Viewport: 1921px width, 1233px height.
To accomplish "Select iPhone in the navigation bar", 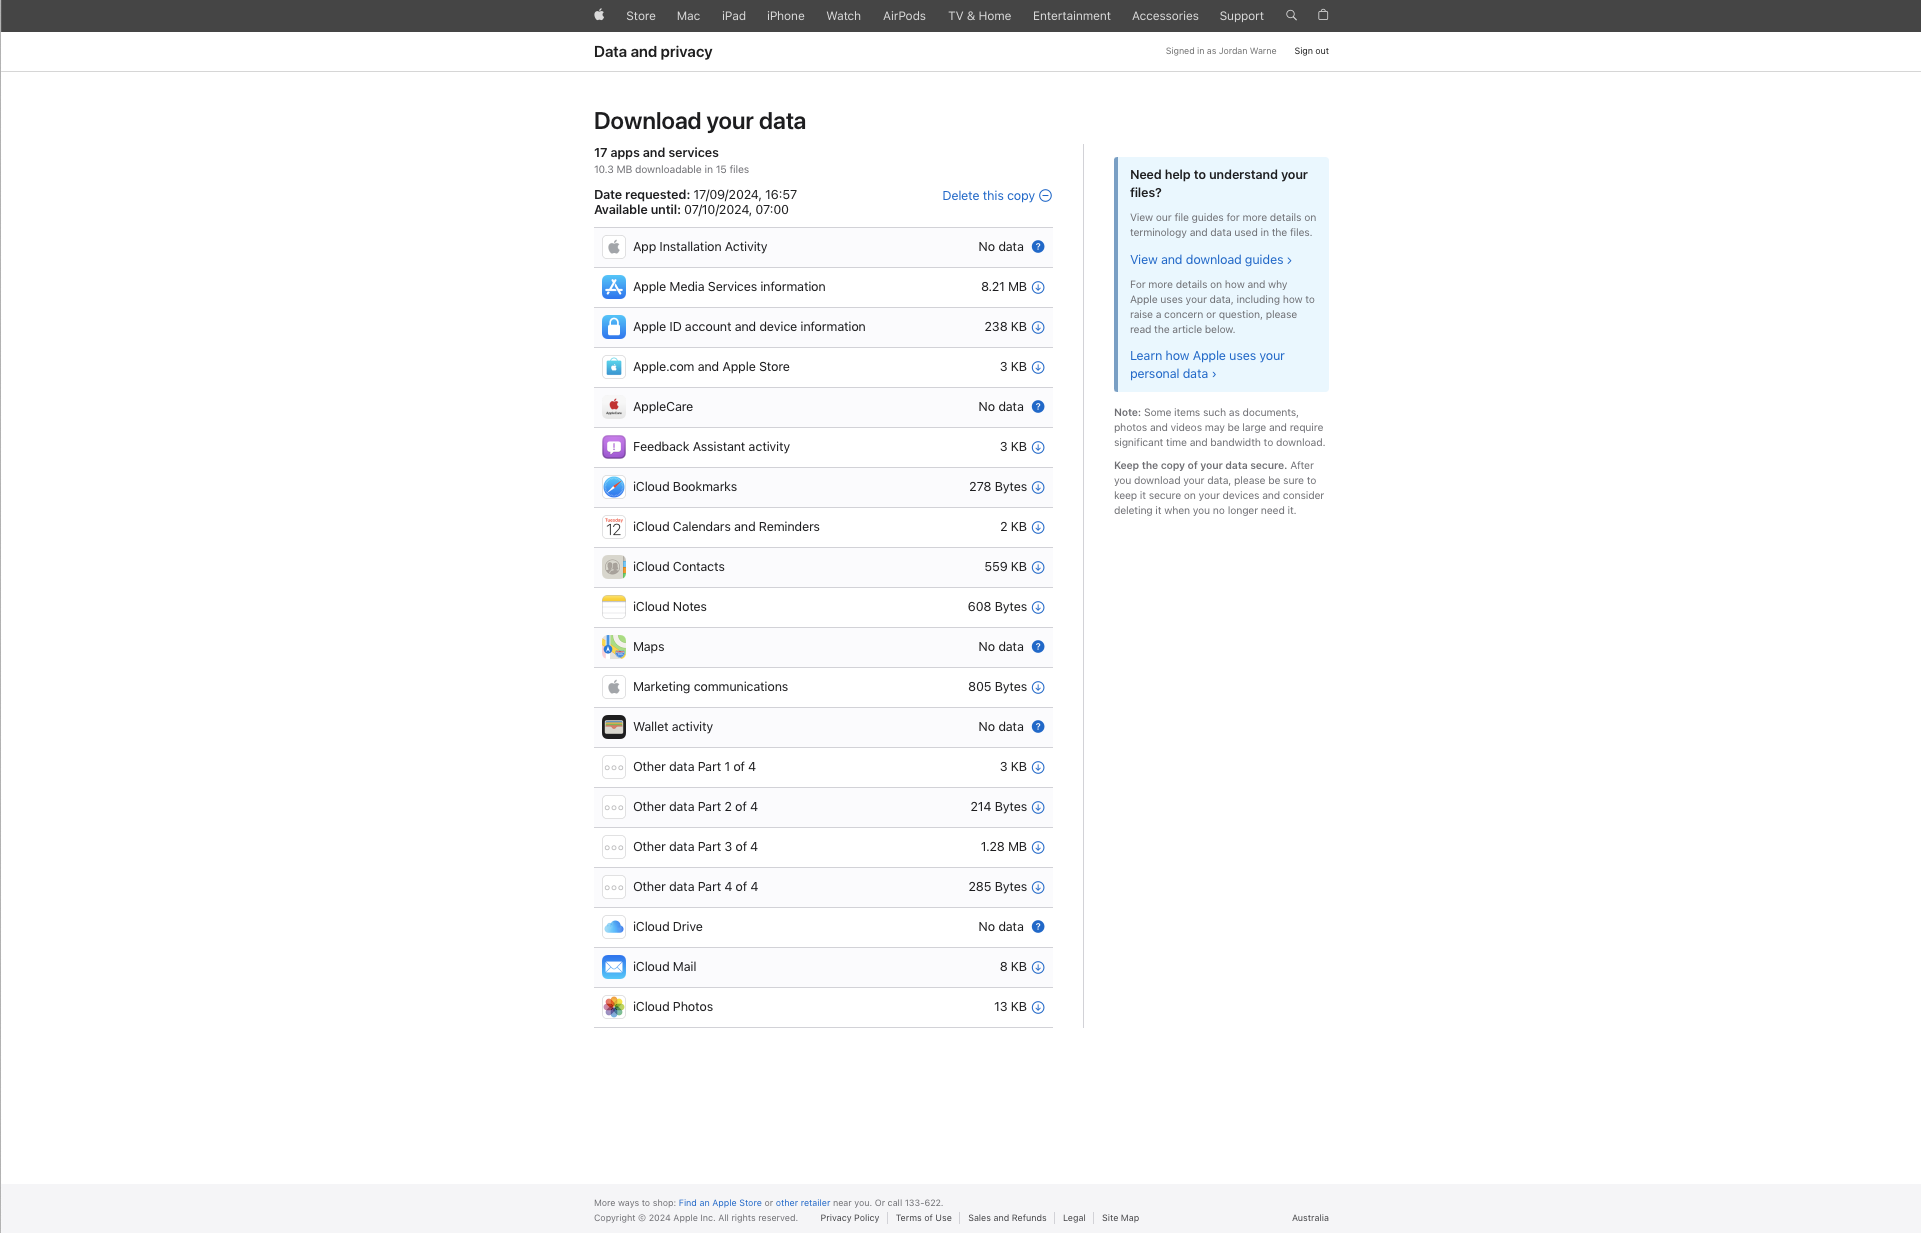I will coord(785,16).
